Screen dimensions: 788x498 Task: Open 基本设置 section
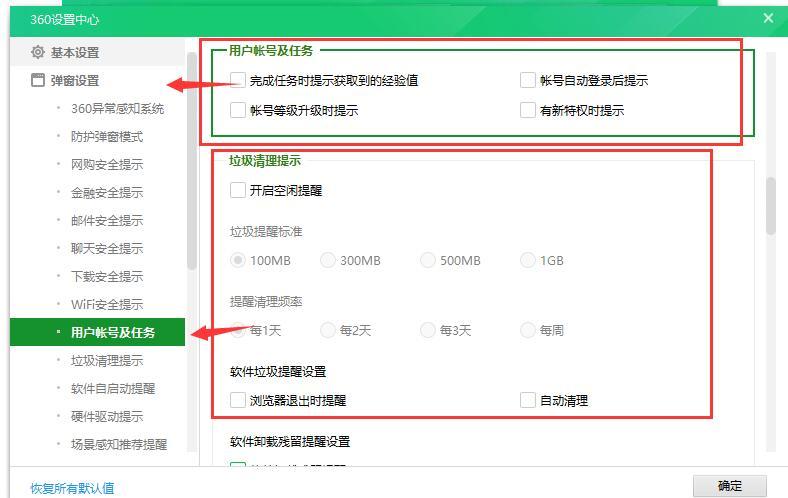tap(97, 52)
